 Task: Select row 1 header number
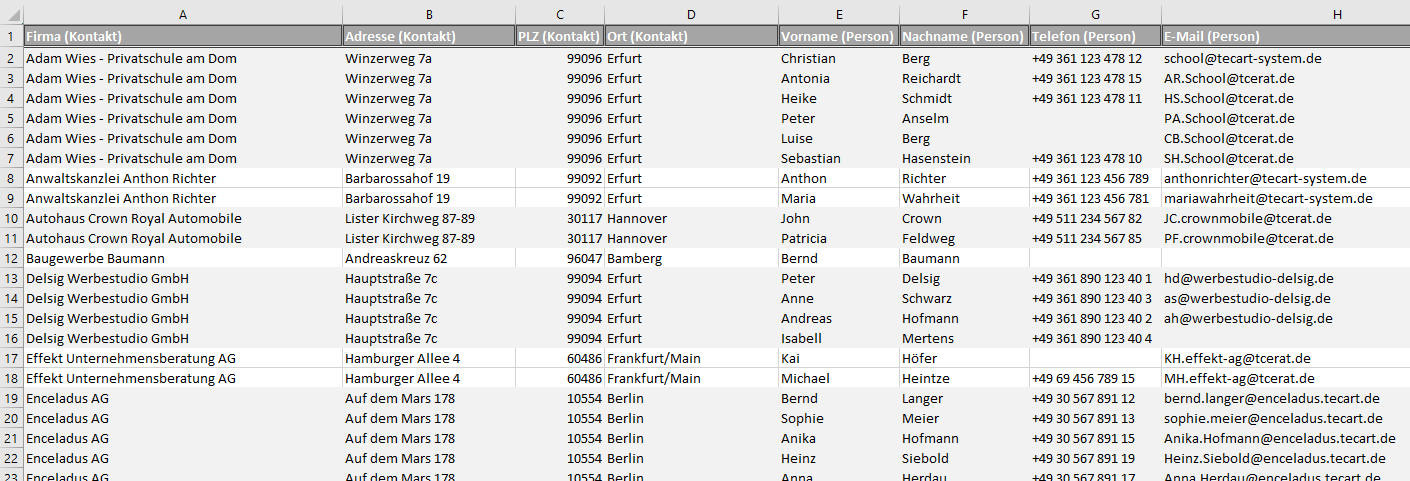[x=11, y=36]
